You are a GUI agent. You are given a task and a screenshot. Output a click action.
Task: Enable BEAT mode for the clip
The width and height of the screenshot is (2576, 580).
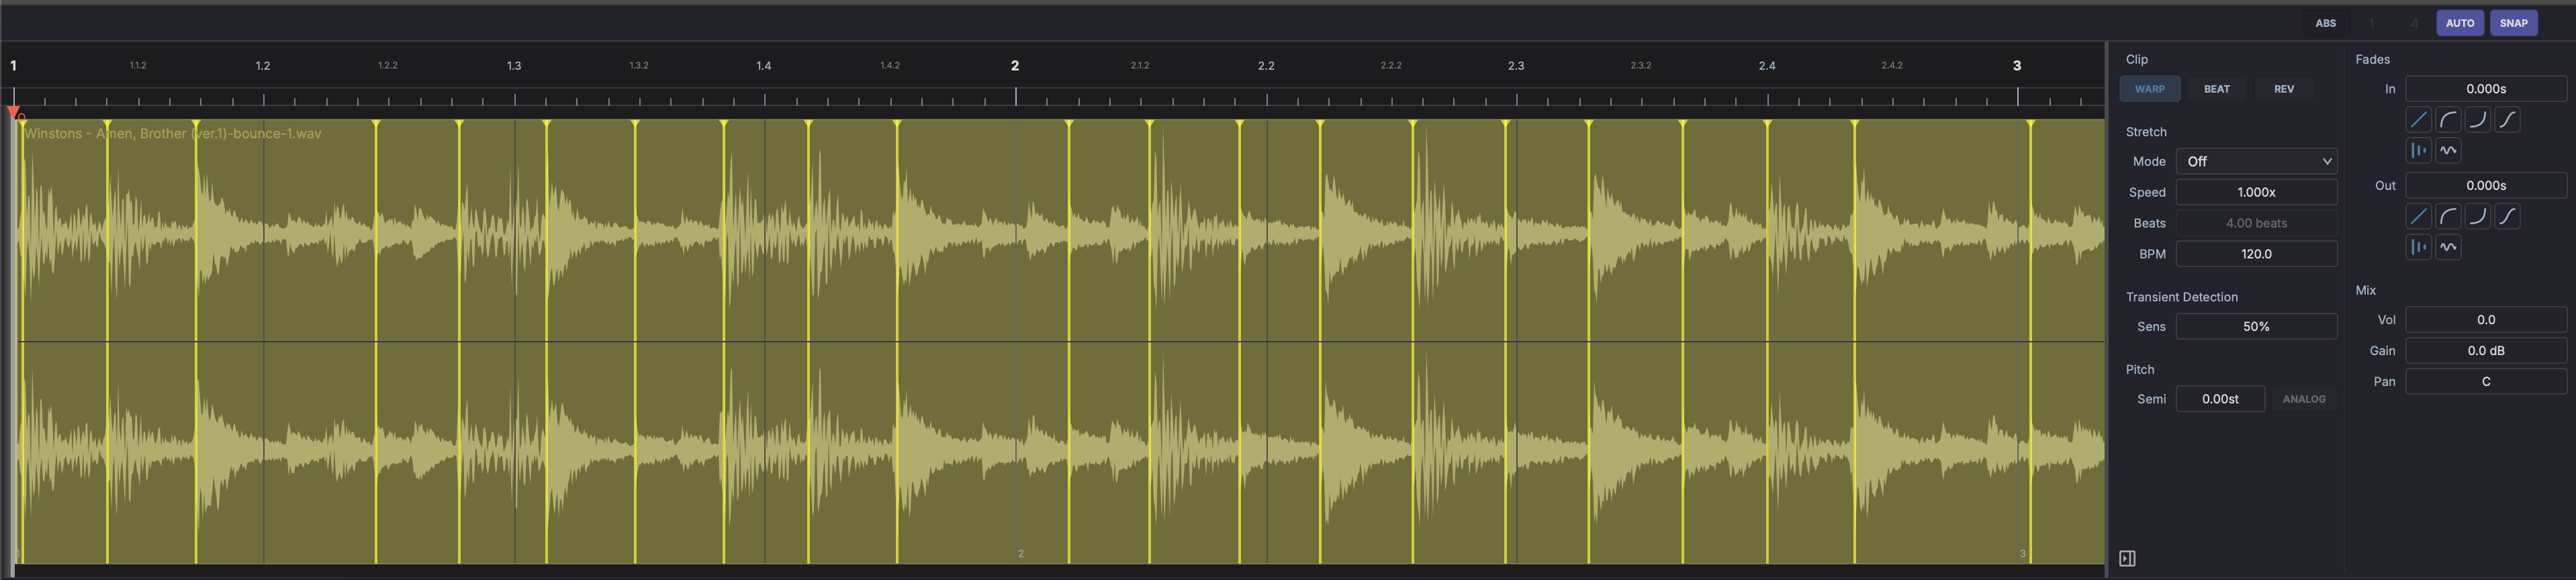tap(2216, 89)
